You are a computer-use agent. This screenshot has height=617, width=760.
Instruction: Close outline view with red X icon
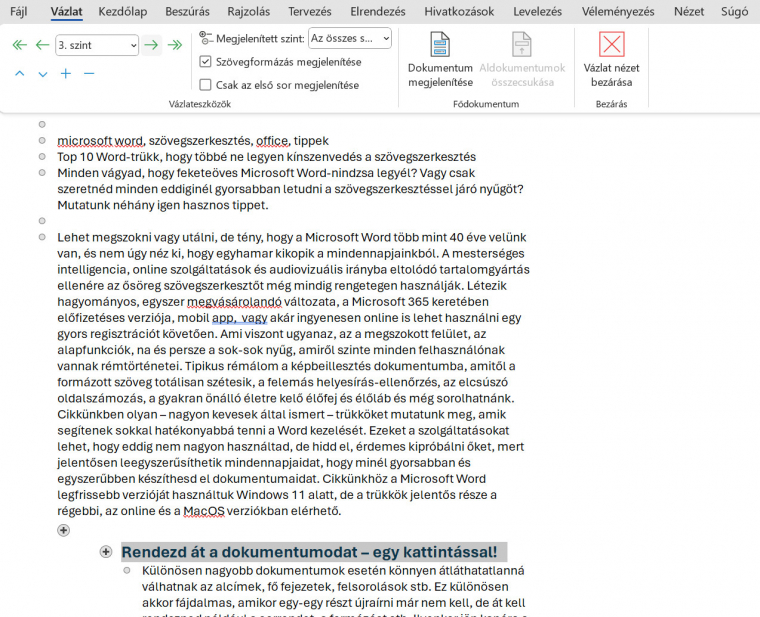pos(612,45)
